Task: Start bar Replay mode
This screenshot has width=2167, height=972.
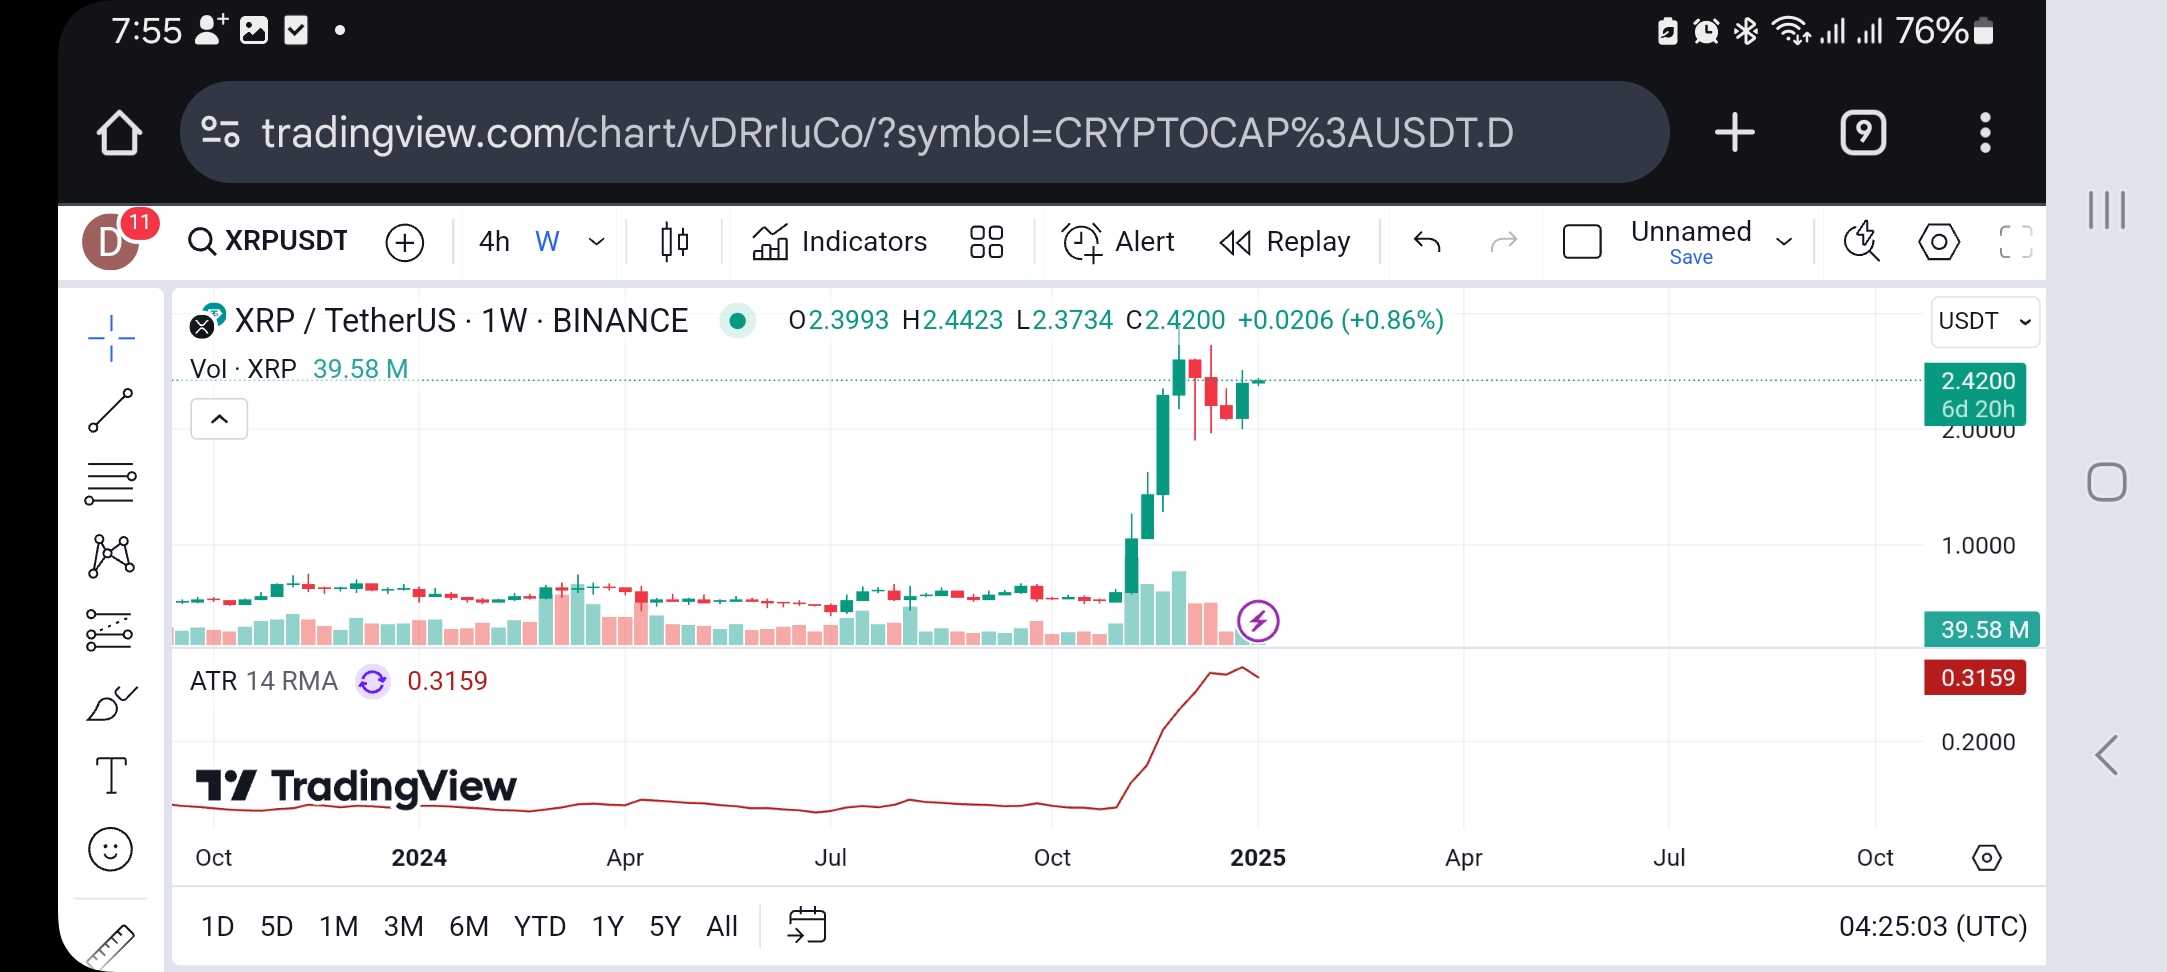Action: pyautogui.click(x=1285, y=242)
